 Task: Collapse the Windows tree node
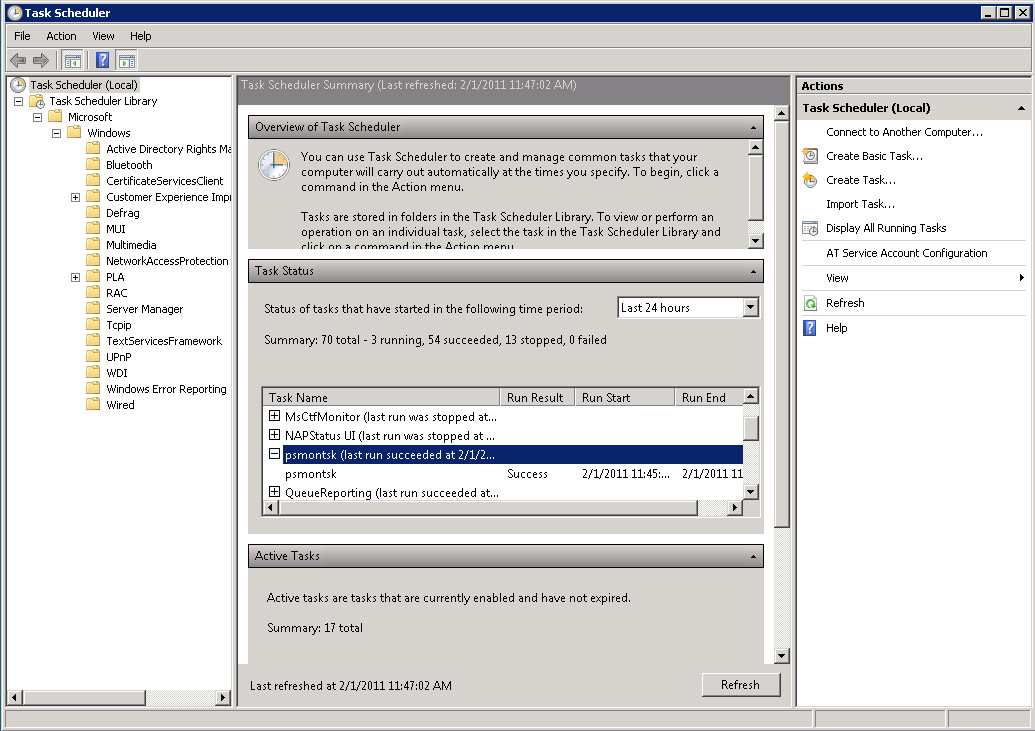point(57,133)
